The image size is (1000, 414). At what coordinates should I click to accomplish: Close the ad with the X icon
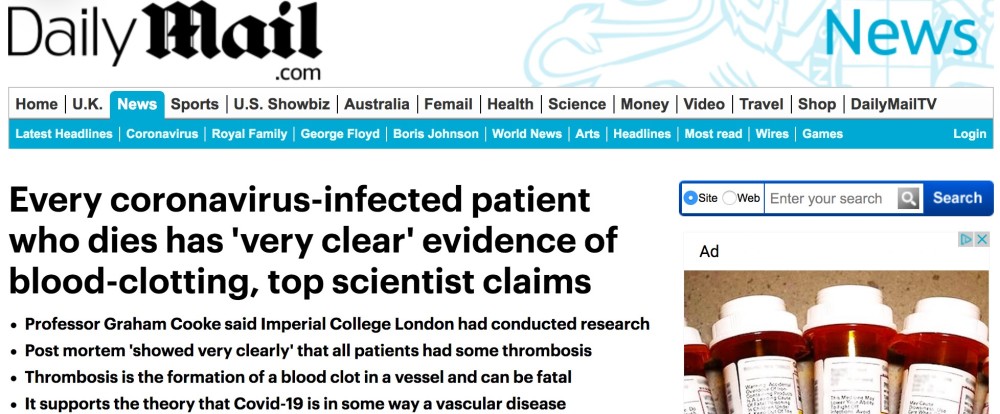982,240
